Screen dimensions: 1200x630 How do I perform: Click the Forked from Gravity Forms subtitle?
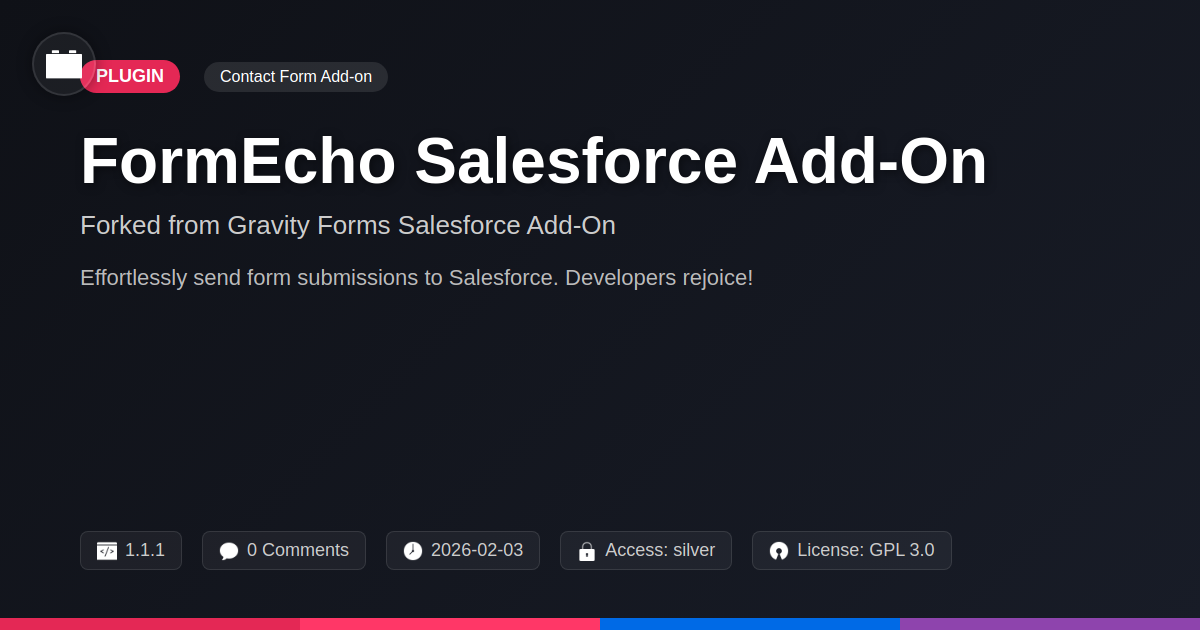point(348,225)
